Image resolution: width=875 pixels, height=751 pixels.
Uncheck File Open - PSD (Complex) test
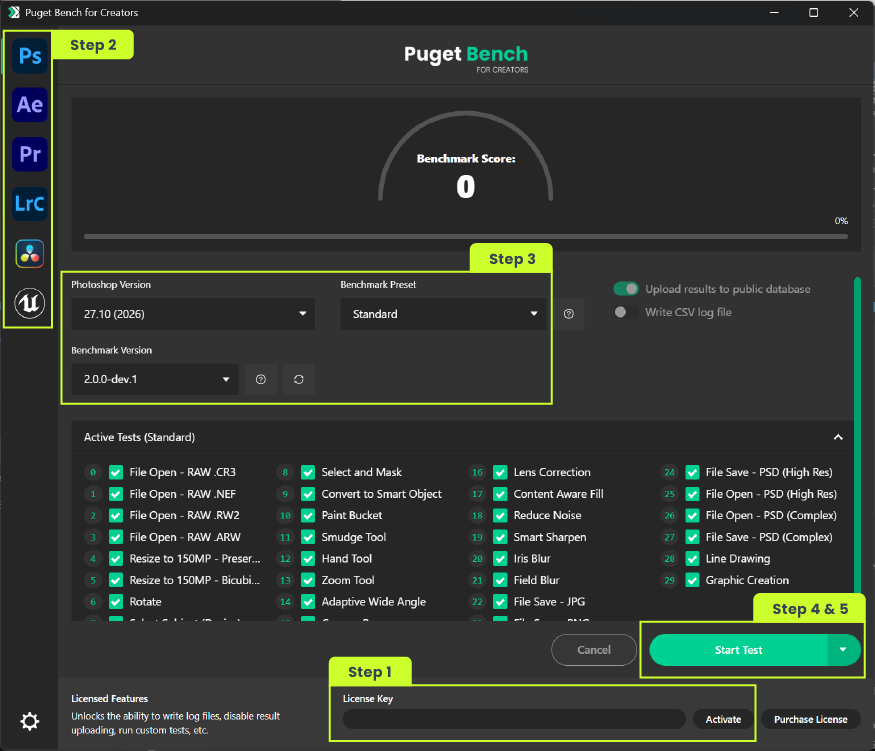[x=693, y=516]
